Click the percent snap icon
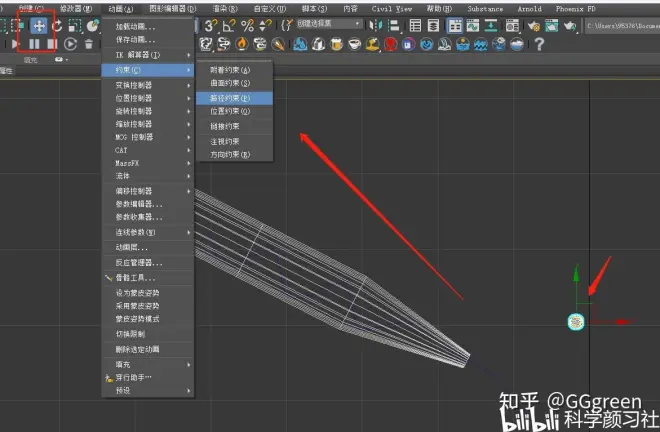This screenshot has width=660, height=432. click(x=247, y=25)
